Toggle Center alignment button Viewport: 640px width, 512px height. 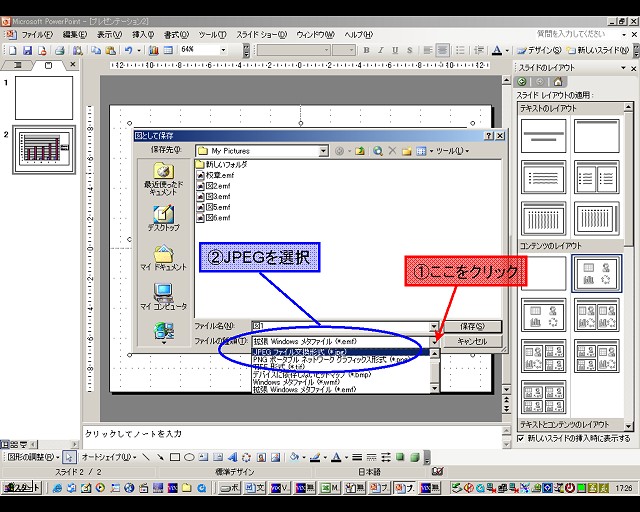pos(442,50)
